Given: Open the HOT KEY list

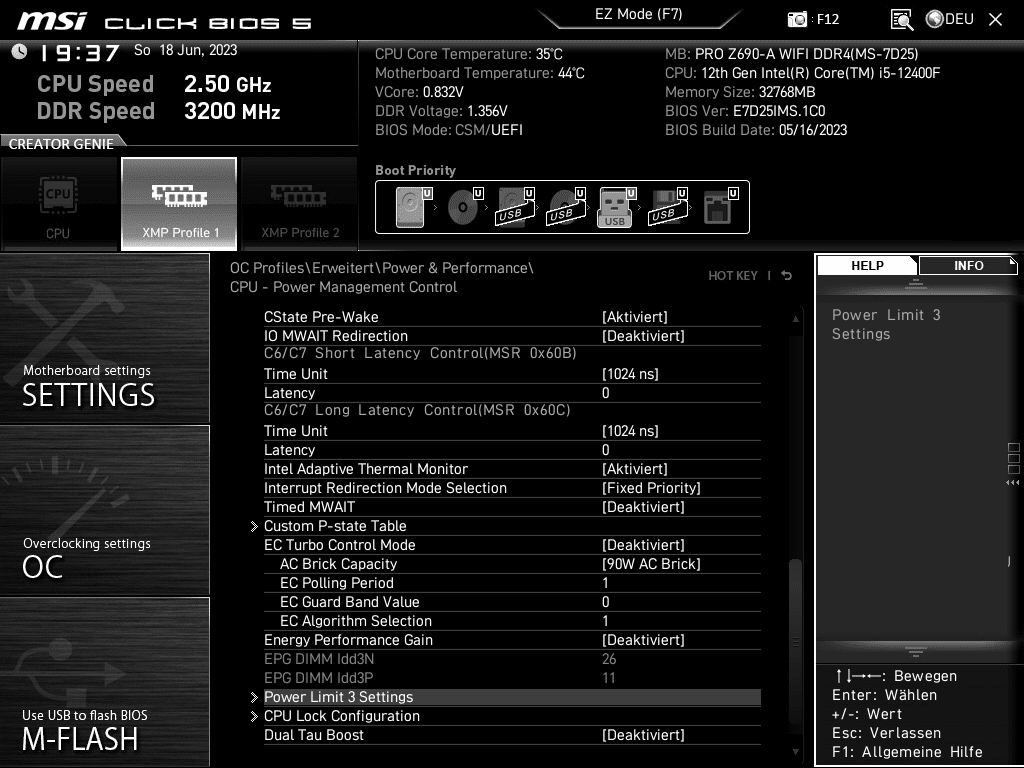Looking at the screenshot, I should pyautogui.click(x=733, y=276).
